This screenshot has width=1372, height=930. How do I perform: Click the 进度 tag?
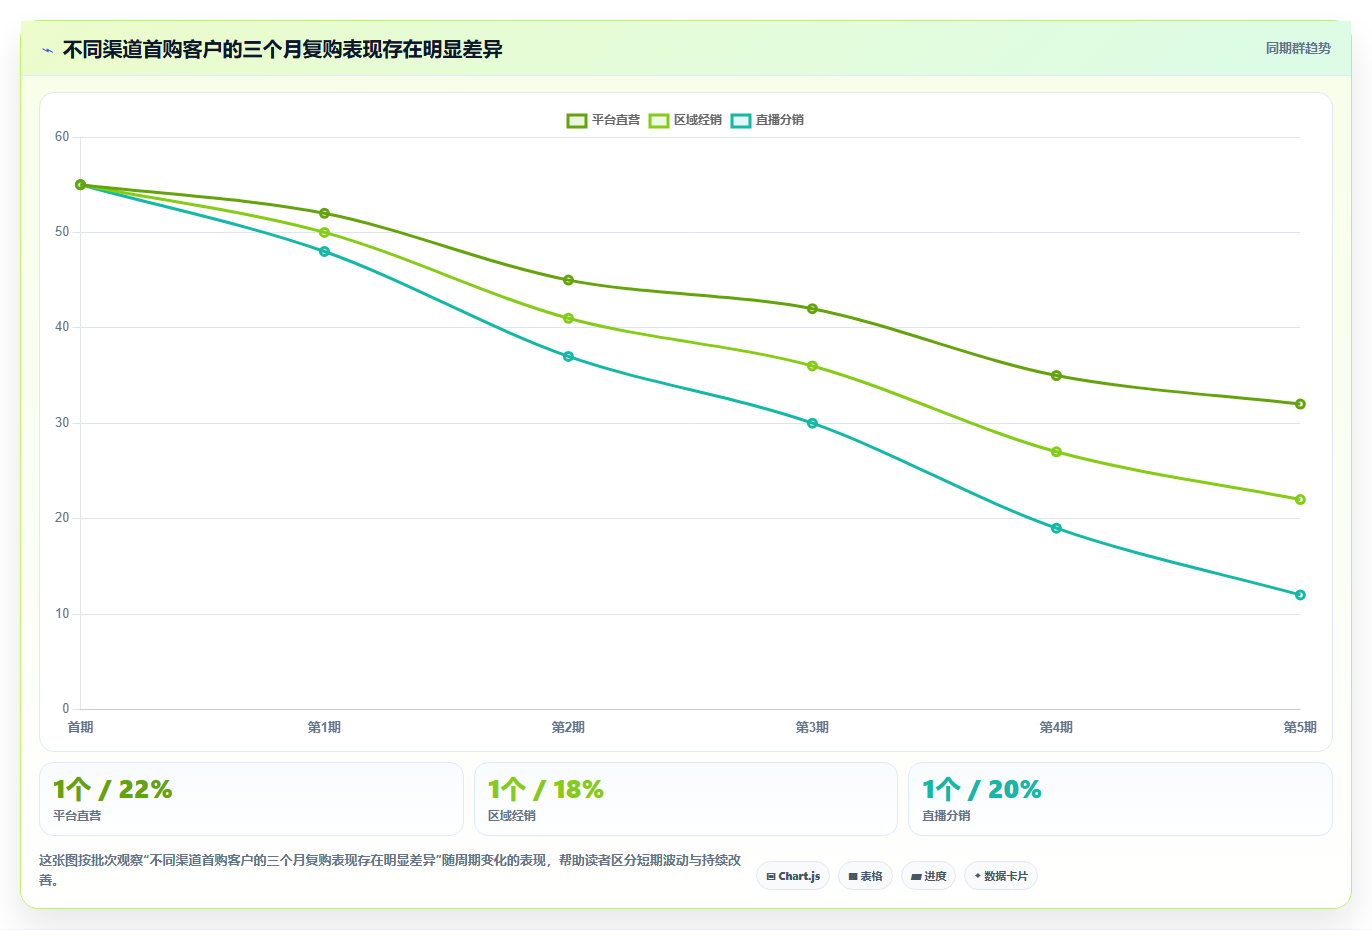[928, 876]
